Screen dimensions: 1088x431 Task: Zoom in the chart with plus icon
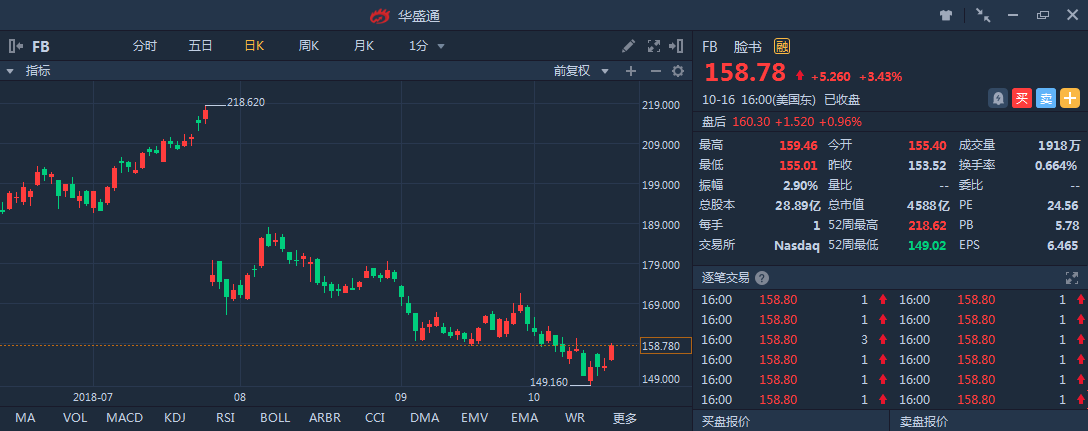631,71
